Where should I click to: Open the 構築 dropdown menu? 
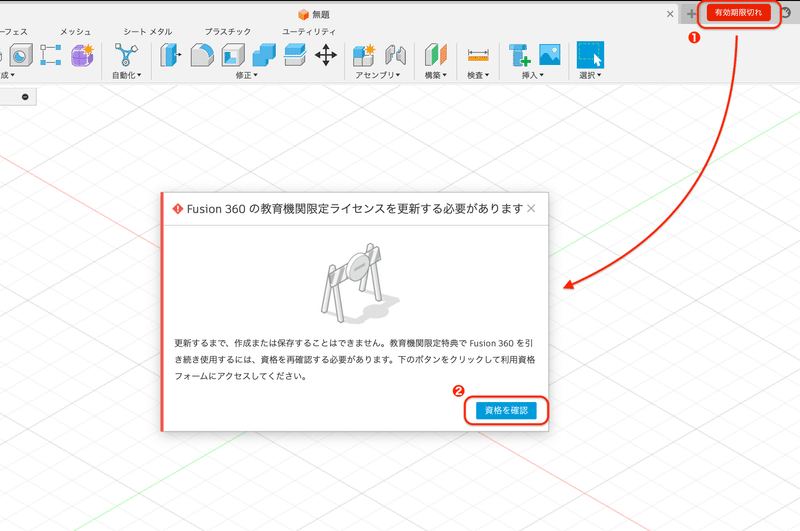[x=436, y=75]
